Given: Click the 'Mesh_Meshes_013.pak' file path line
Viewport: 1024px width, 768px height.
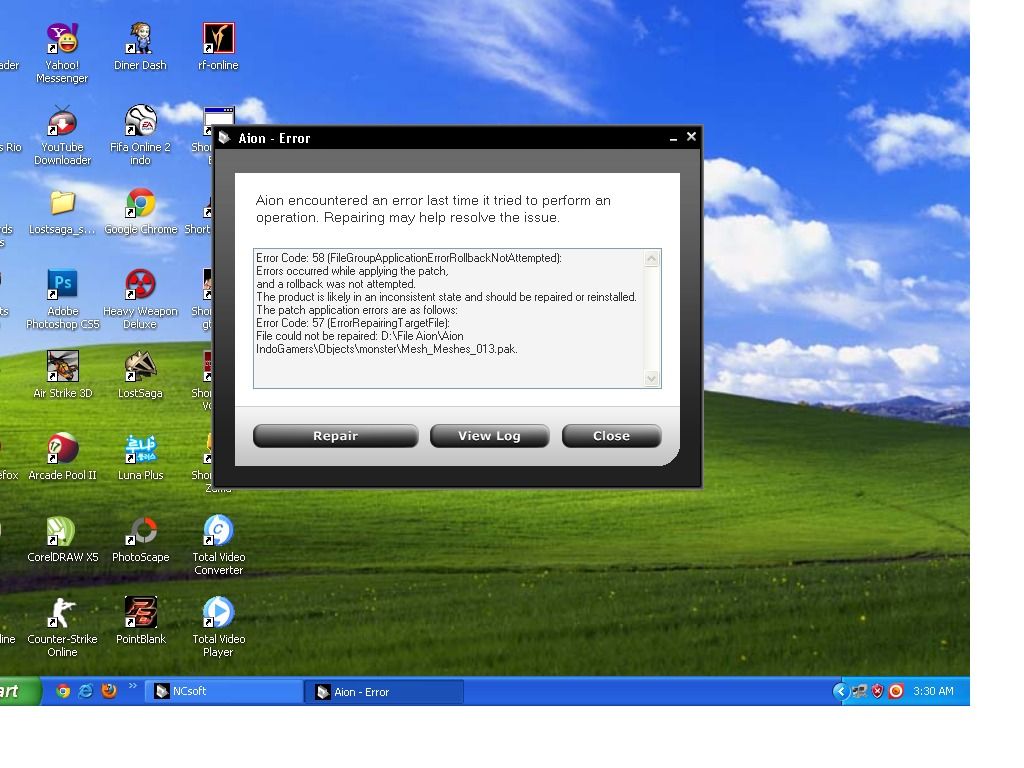Looking at the screenshot, I should click(x=387, y=349).
